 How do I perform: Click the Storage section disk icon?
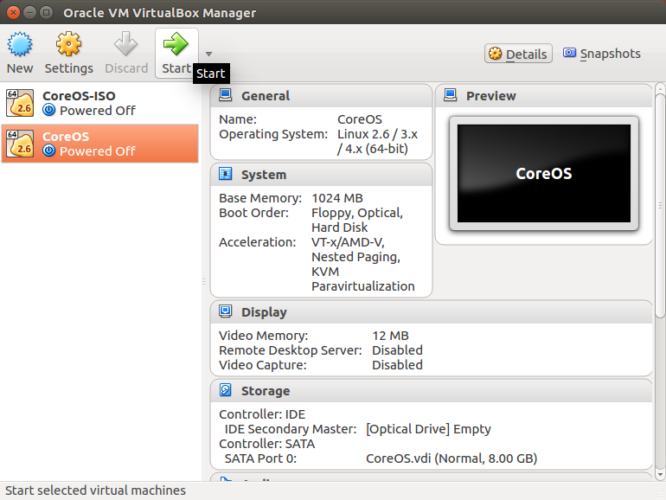point(226,391)
